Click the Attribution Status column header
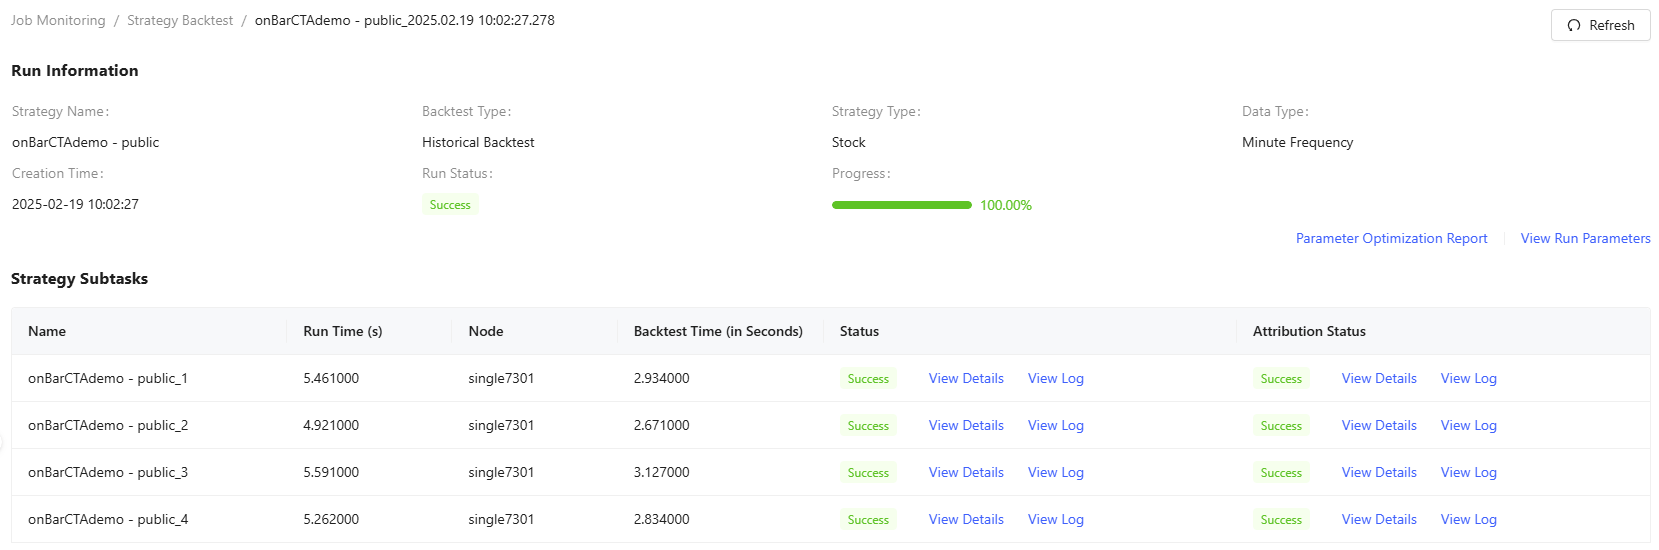1659x550 pixels. pos(1309,331)
